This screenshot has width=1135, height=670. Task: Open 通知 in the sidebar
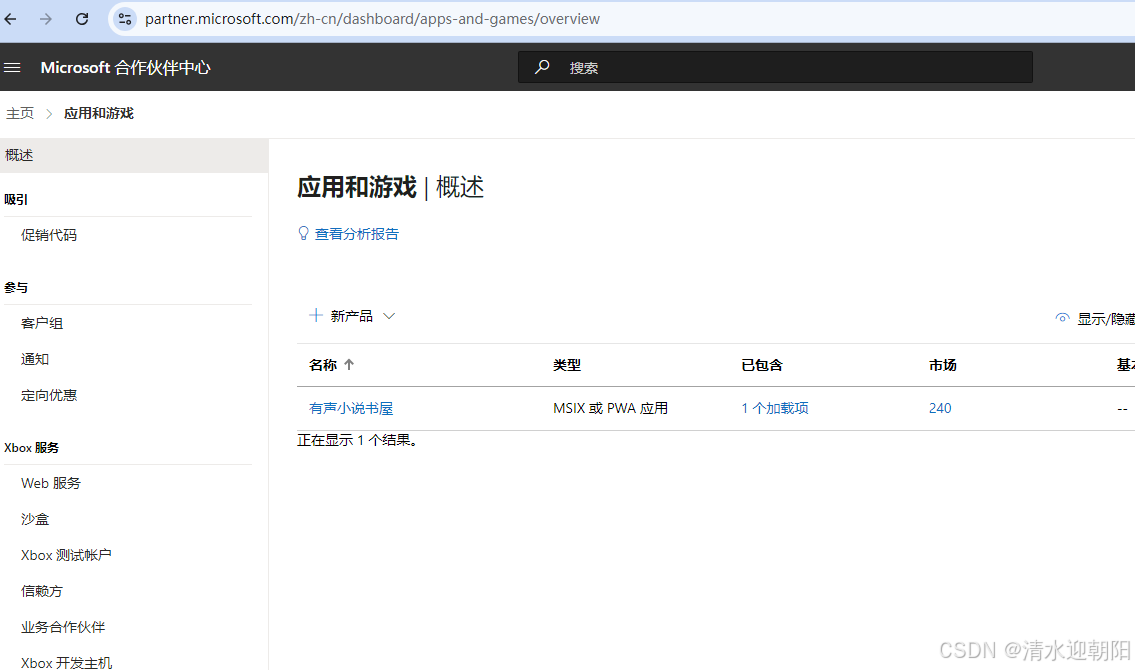click(35, 359)
